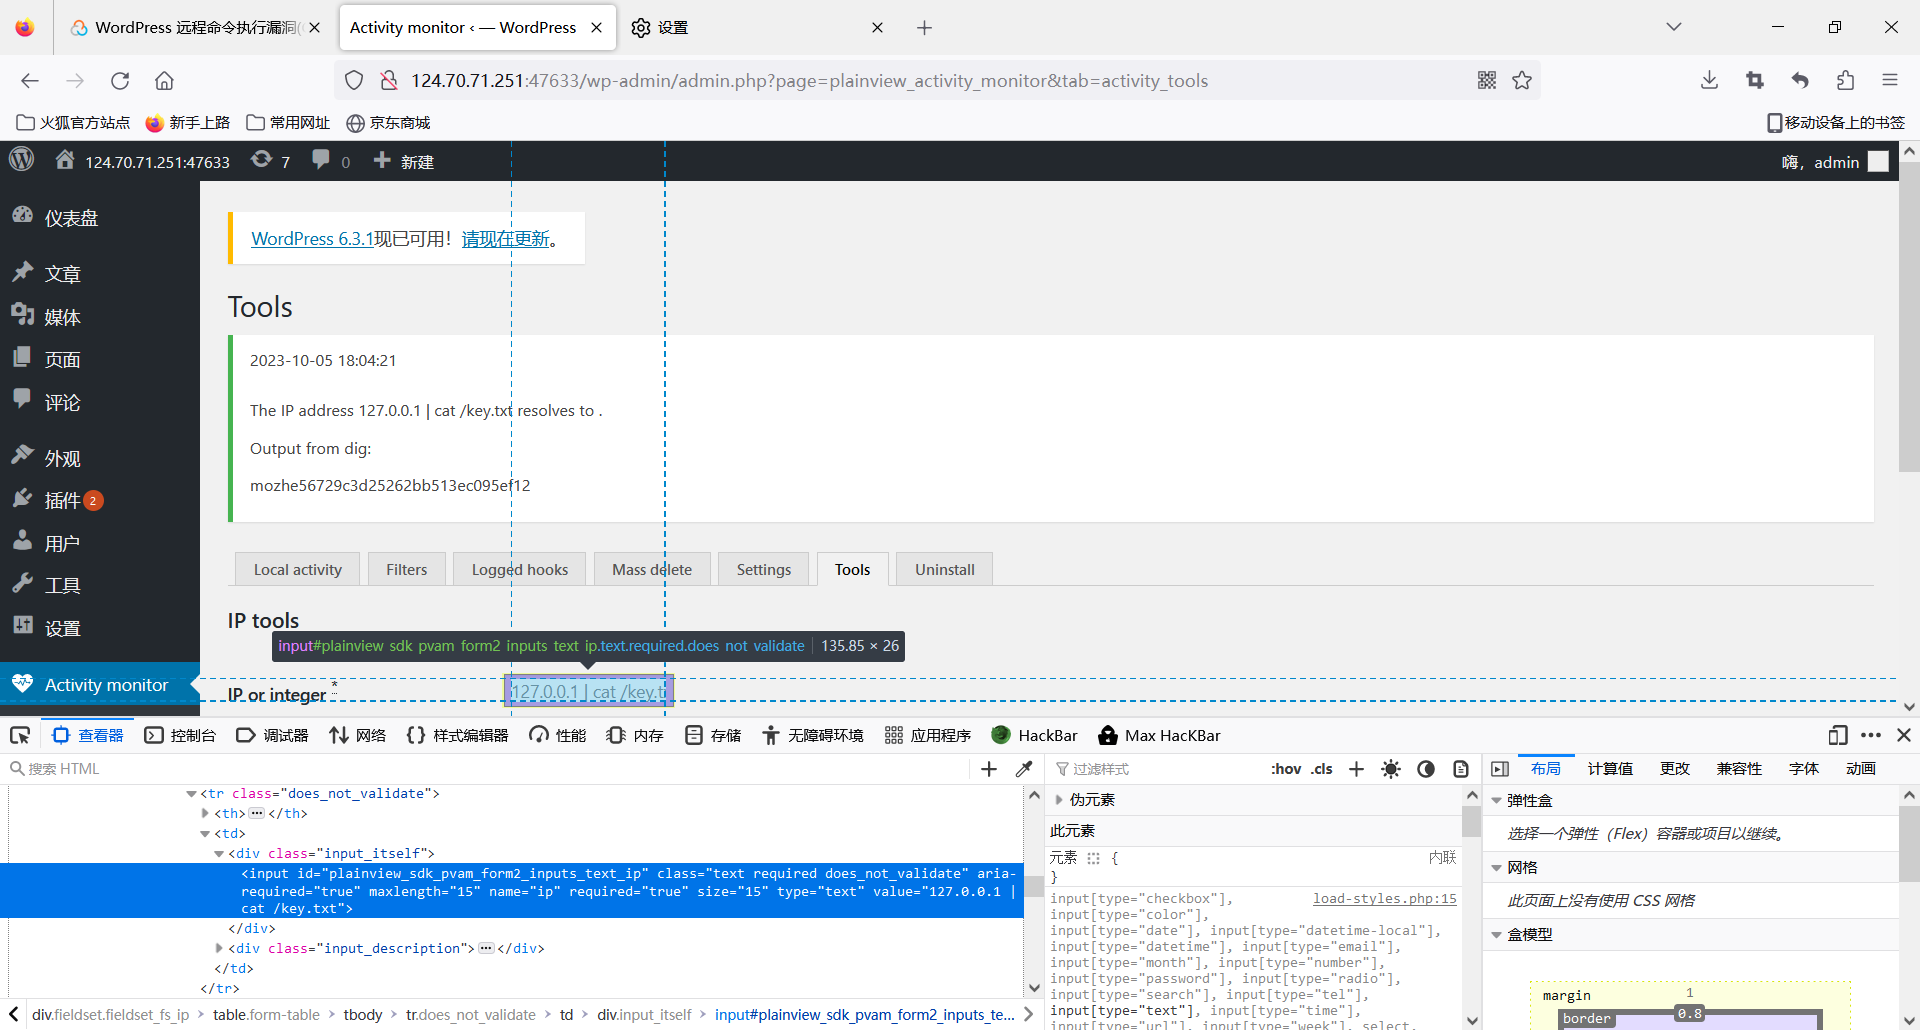Add a new CSS rule

coord(1356,769)
